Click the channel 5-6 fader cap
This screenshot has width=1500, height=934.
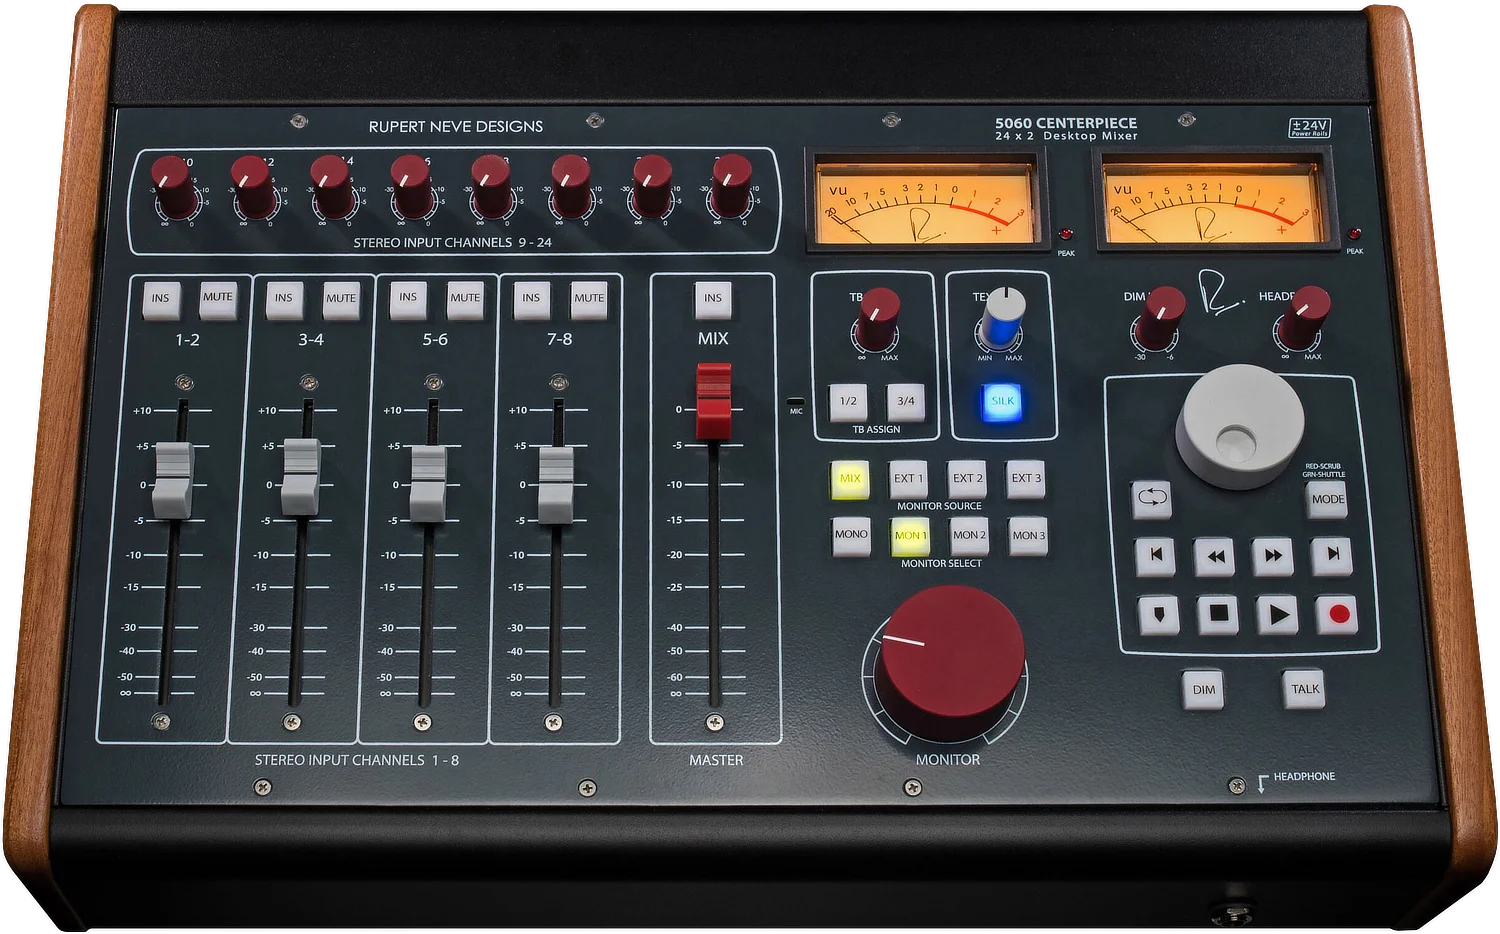429,483
